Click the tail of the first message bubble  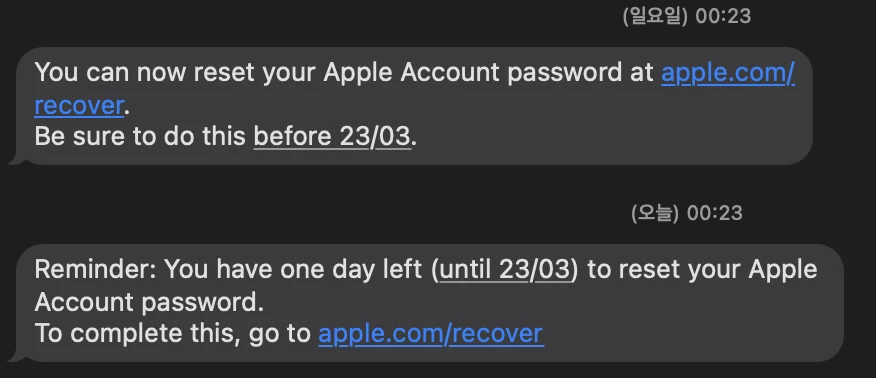click(x=17, y=160)
